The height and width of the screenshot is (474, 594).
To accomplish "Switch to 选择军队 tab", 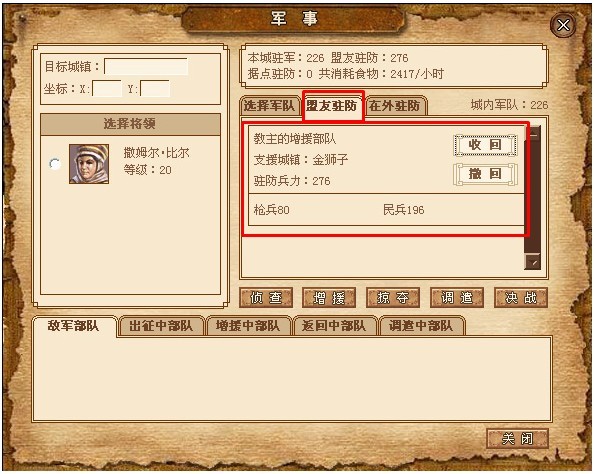I will [x=270, y=106].
